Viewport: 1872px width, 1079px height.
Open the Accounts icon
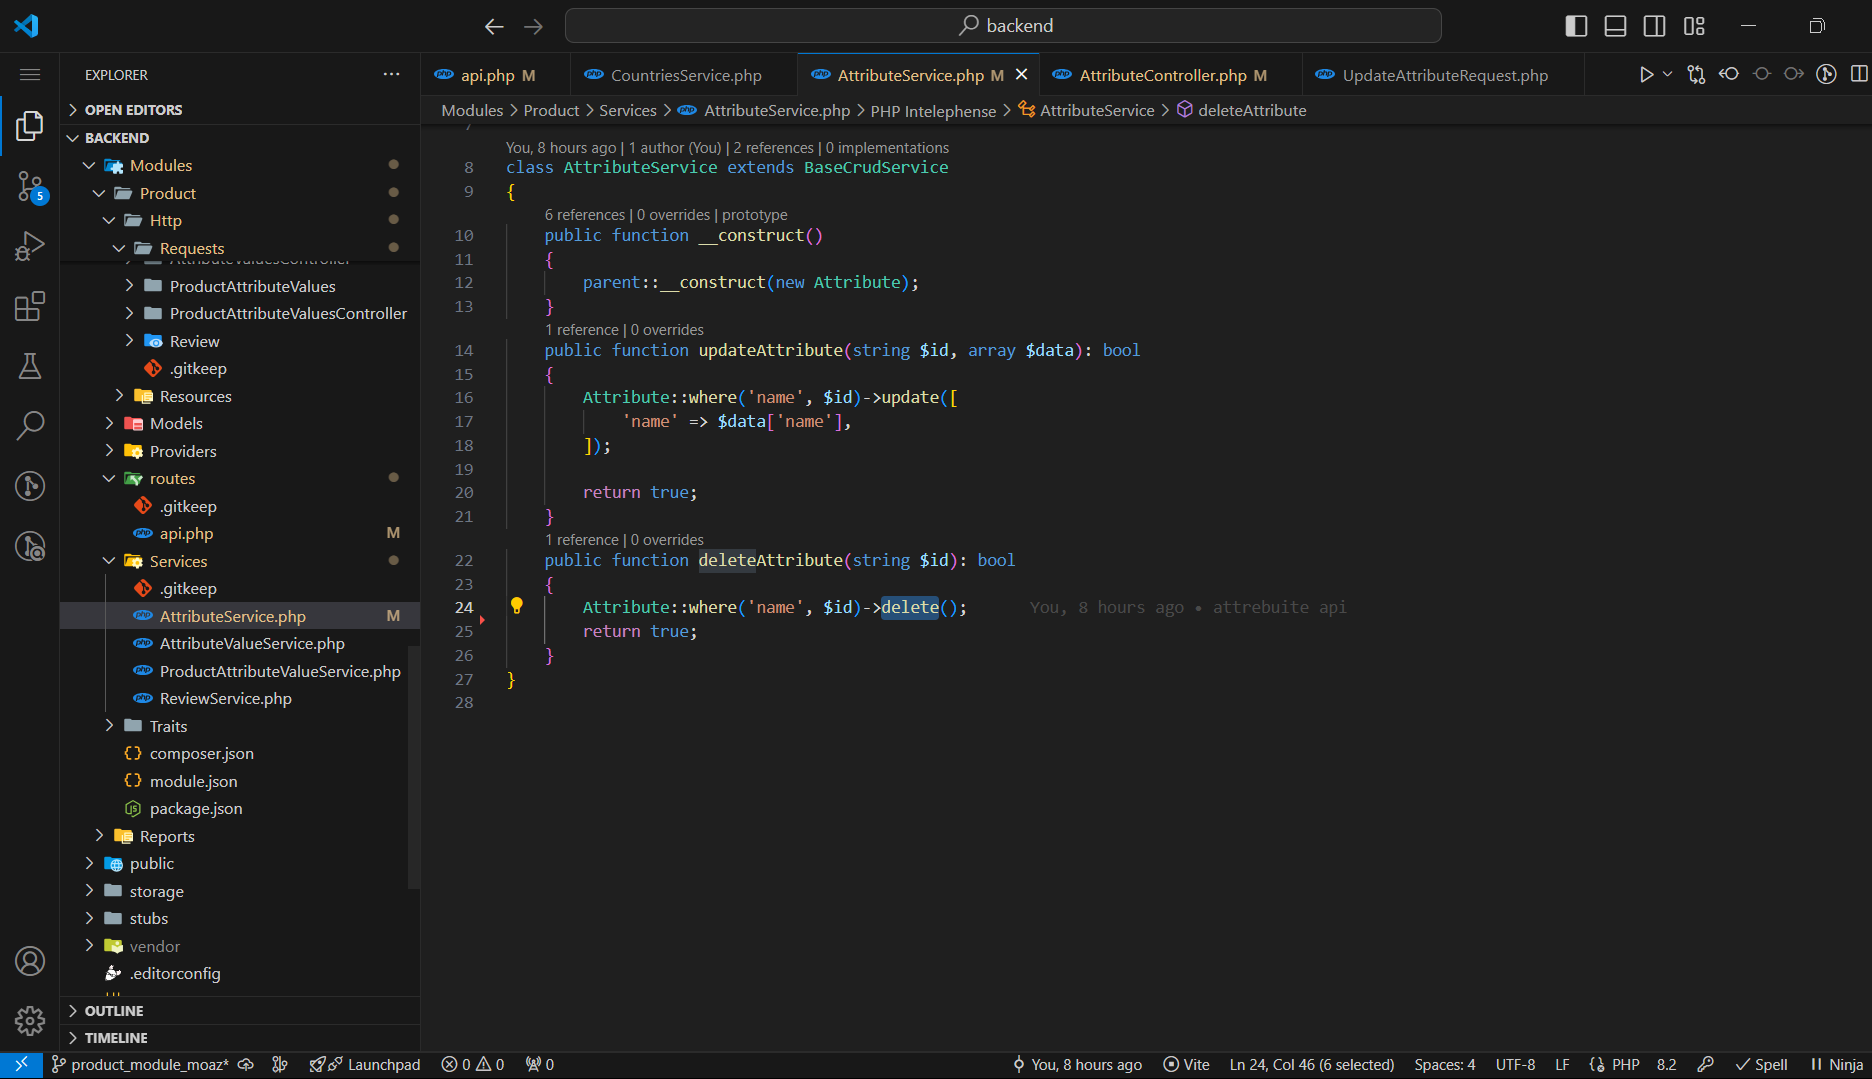30,961
